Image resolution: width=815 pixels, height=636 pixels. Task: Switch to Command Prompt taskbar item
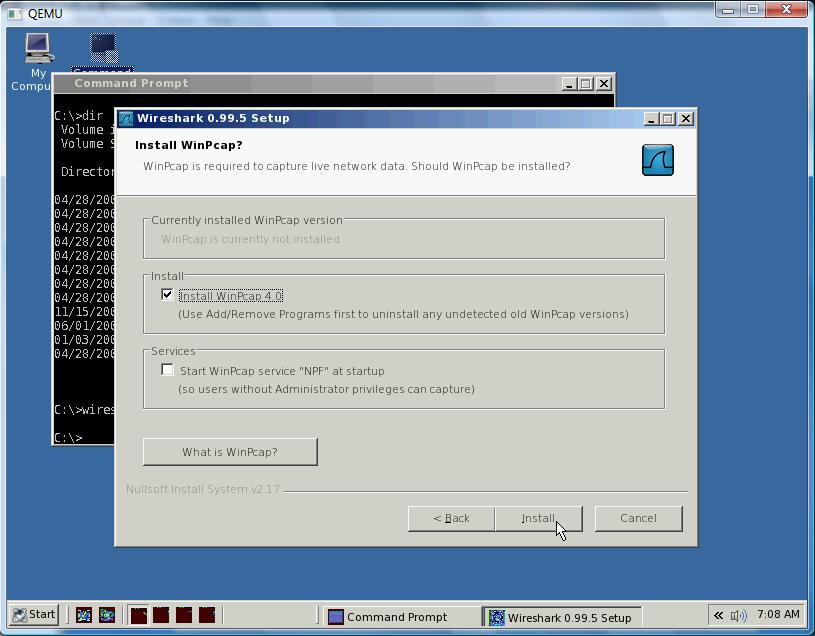click(x=397, y=617)
